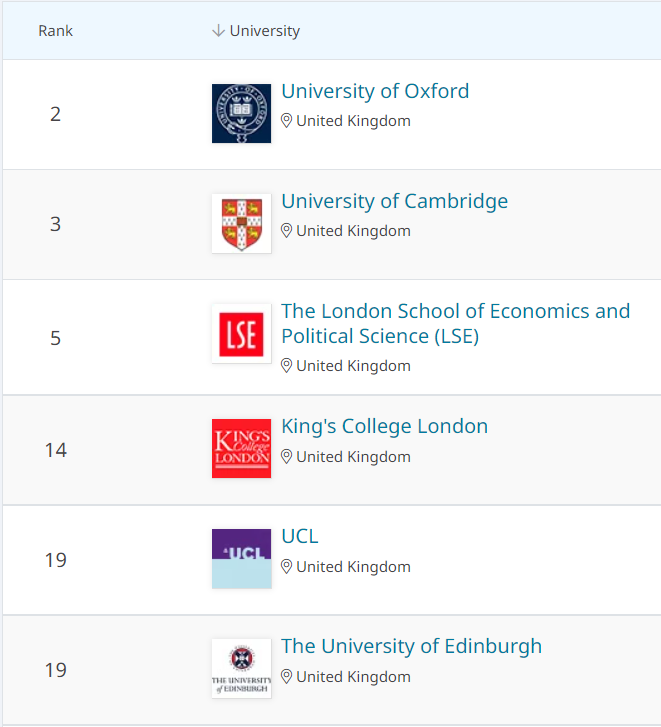The image size is (661, 727).
Task: Click the location pin under UCL
Action: coord(286,567)
